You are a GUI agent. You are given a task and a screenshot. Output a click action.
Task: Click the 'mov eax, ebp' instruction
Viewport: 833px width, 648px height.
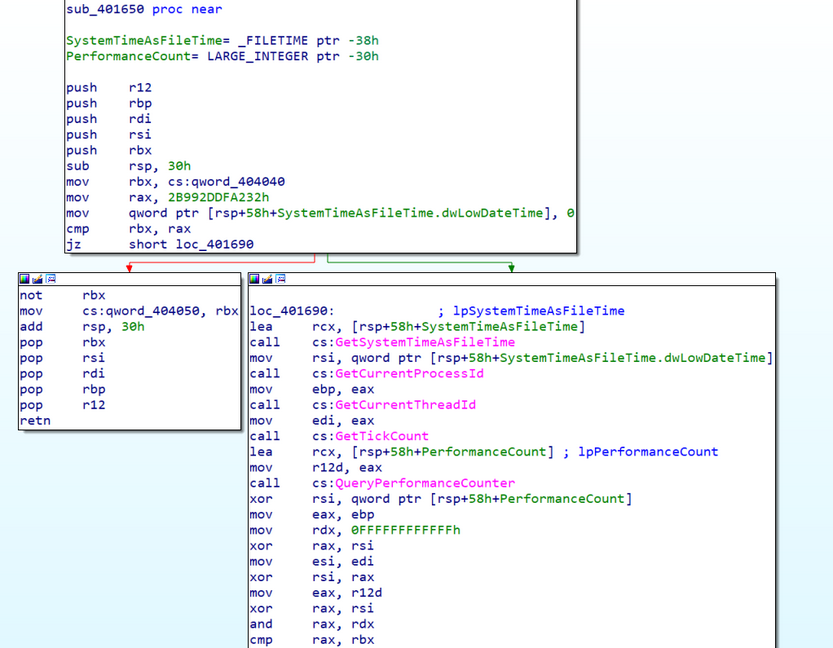(312, 515)
